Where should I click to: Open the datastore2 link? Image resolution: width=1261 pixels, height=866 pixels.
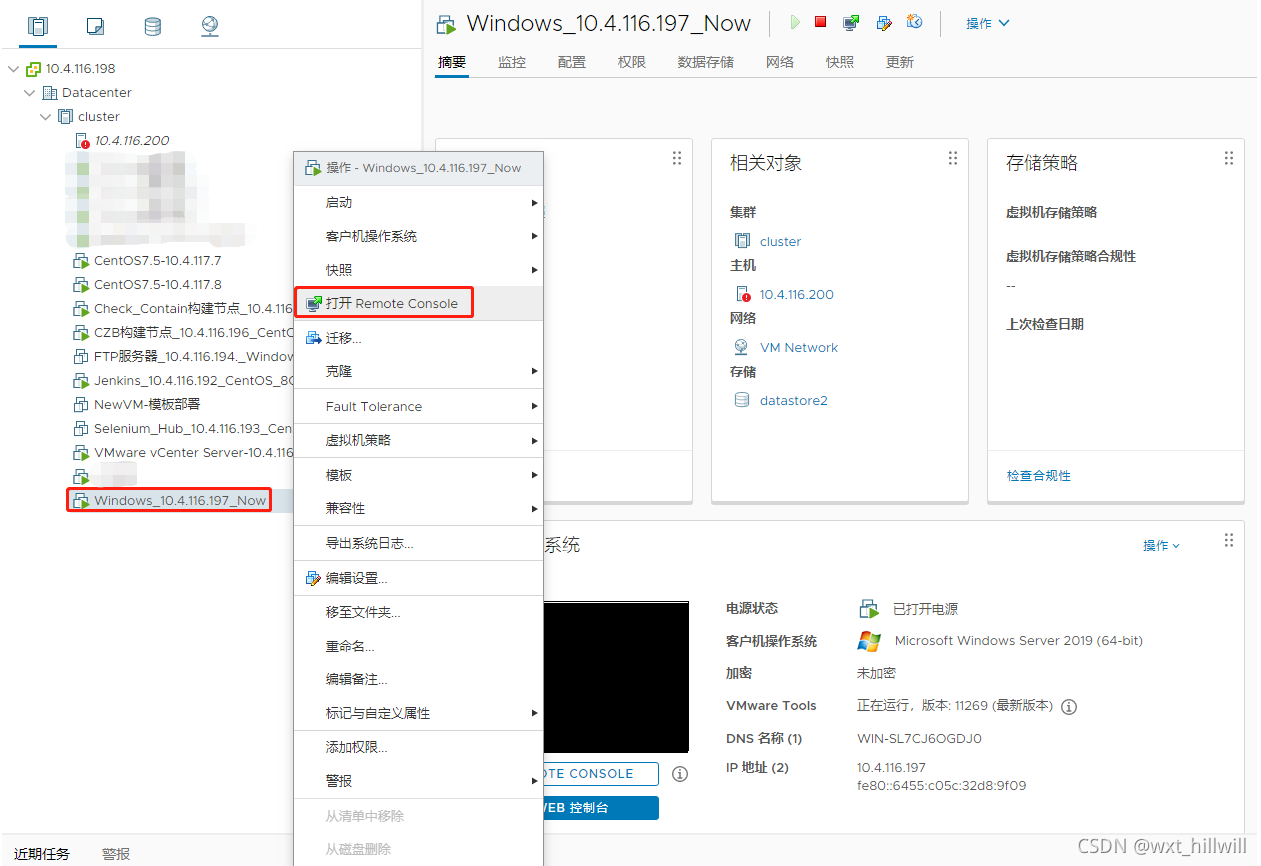tap(794, 400)
